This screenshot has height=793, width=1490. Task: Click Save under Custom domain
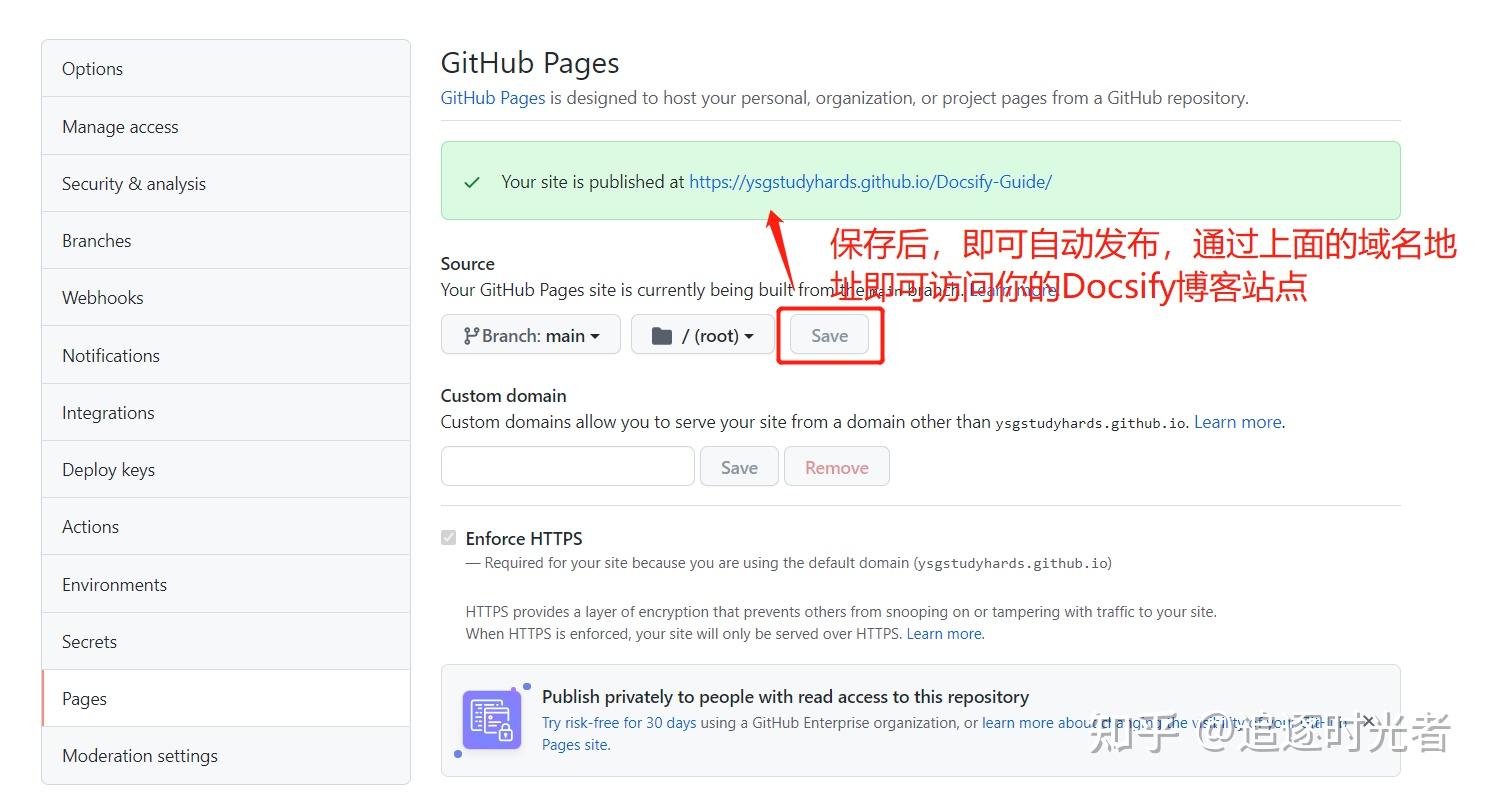tap(739, 466)
